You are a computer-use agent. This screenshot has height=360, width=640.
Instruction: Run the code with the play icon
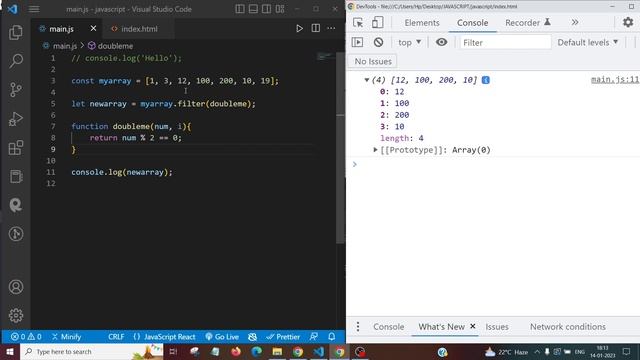tap(299, 28)
